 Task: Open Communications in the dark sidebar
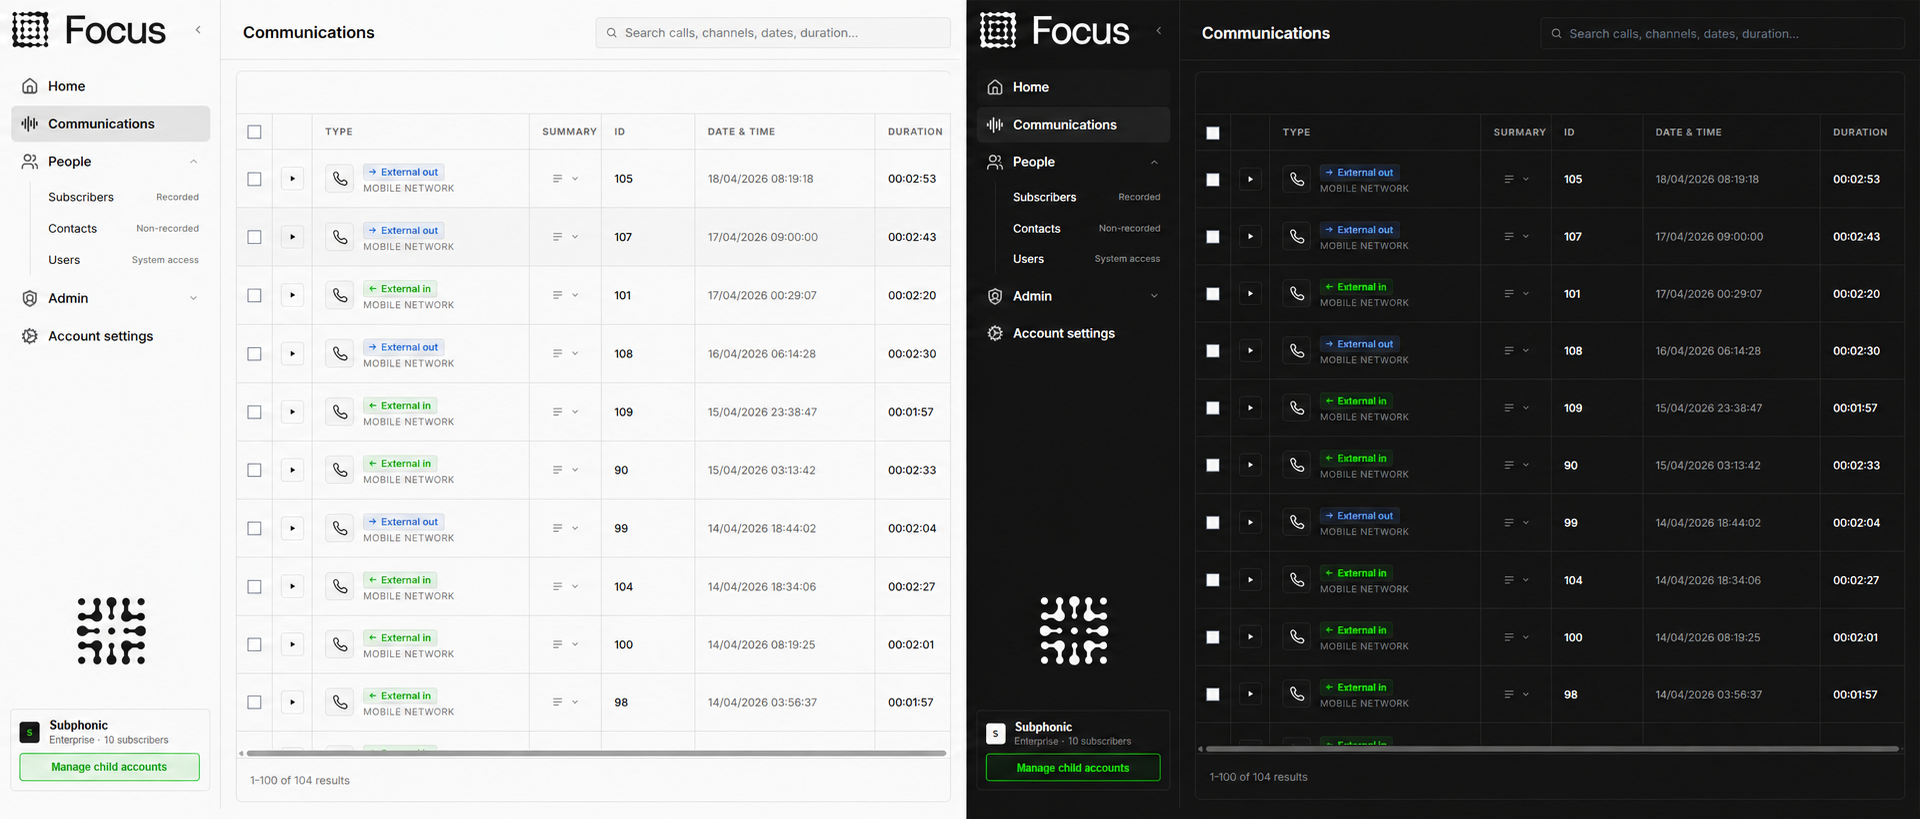click(x=1073, y=125)
